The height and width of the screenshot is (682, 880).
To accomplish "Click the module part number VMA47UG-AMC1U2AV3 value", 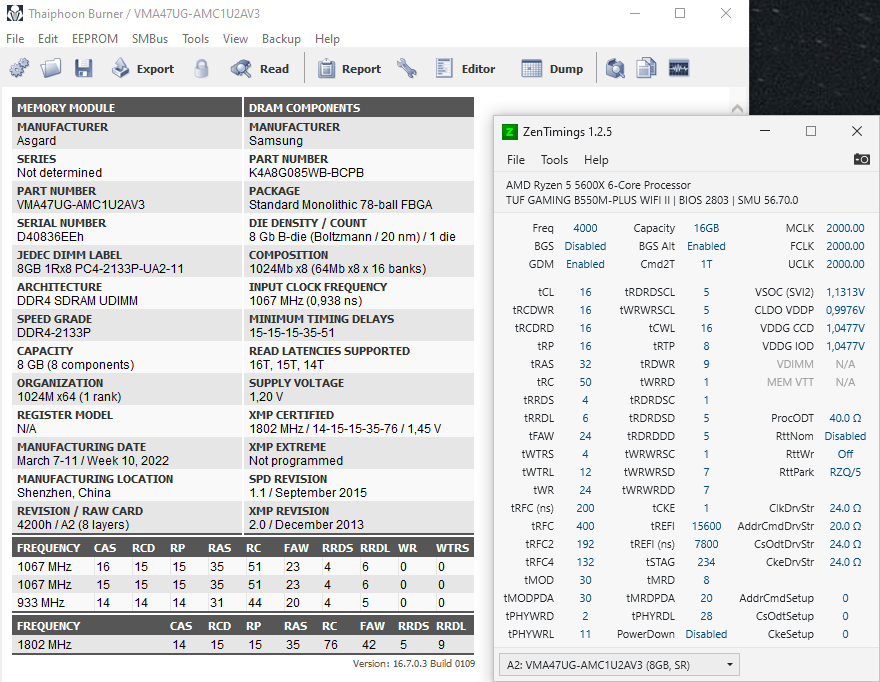I will pos(81,205).
